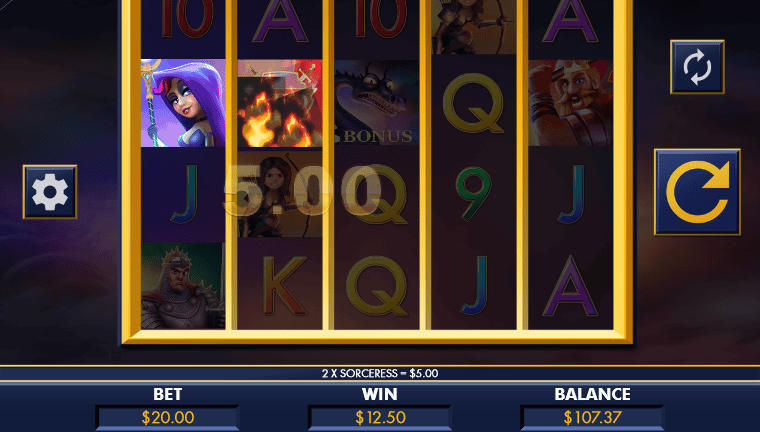
Task: Click the 2 X SORCERESS win message bar
Action: click(x=380, y=373)
